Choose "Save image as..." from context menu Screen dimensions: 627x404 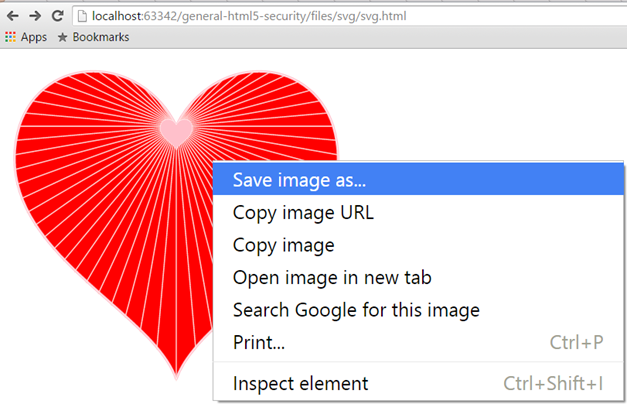(299, 181)
